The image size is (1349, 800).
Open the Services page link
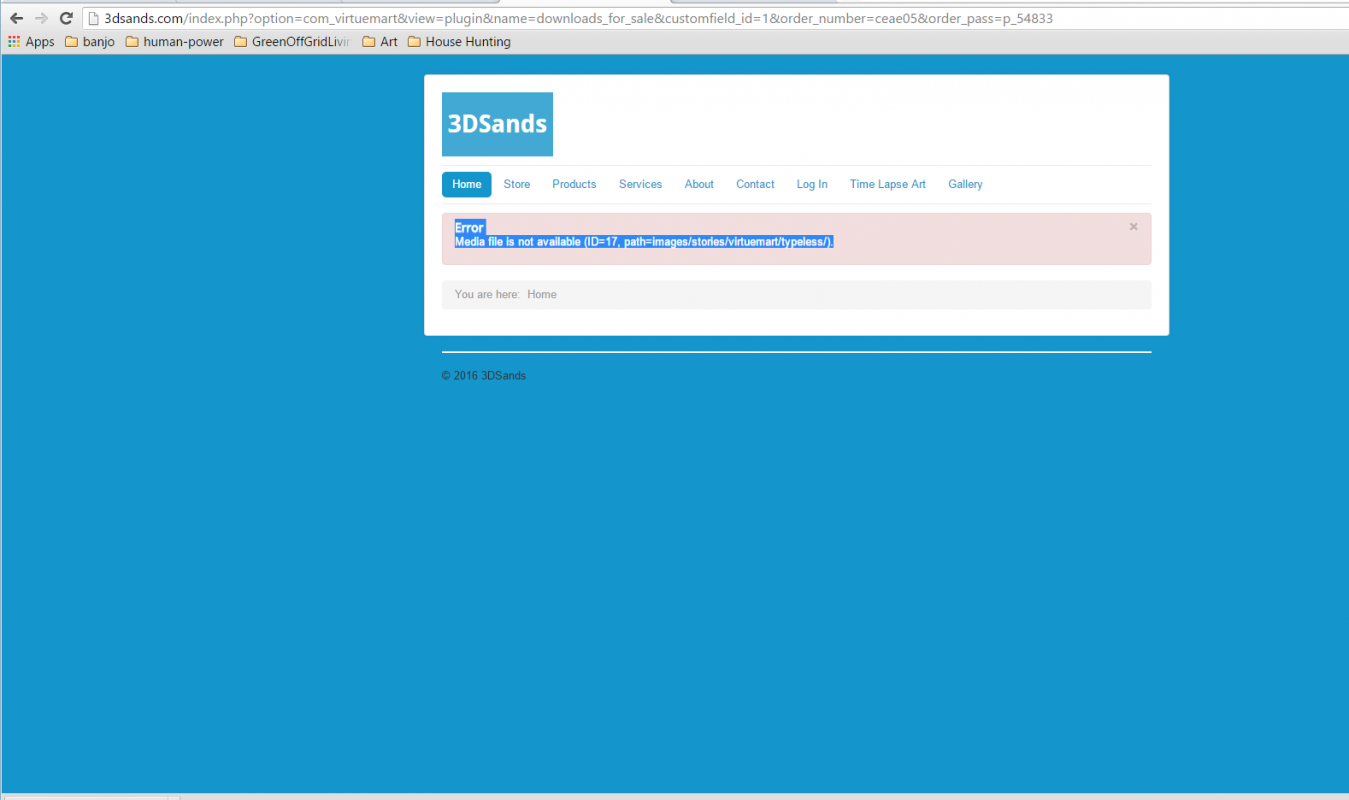[640, 184]
